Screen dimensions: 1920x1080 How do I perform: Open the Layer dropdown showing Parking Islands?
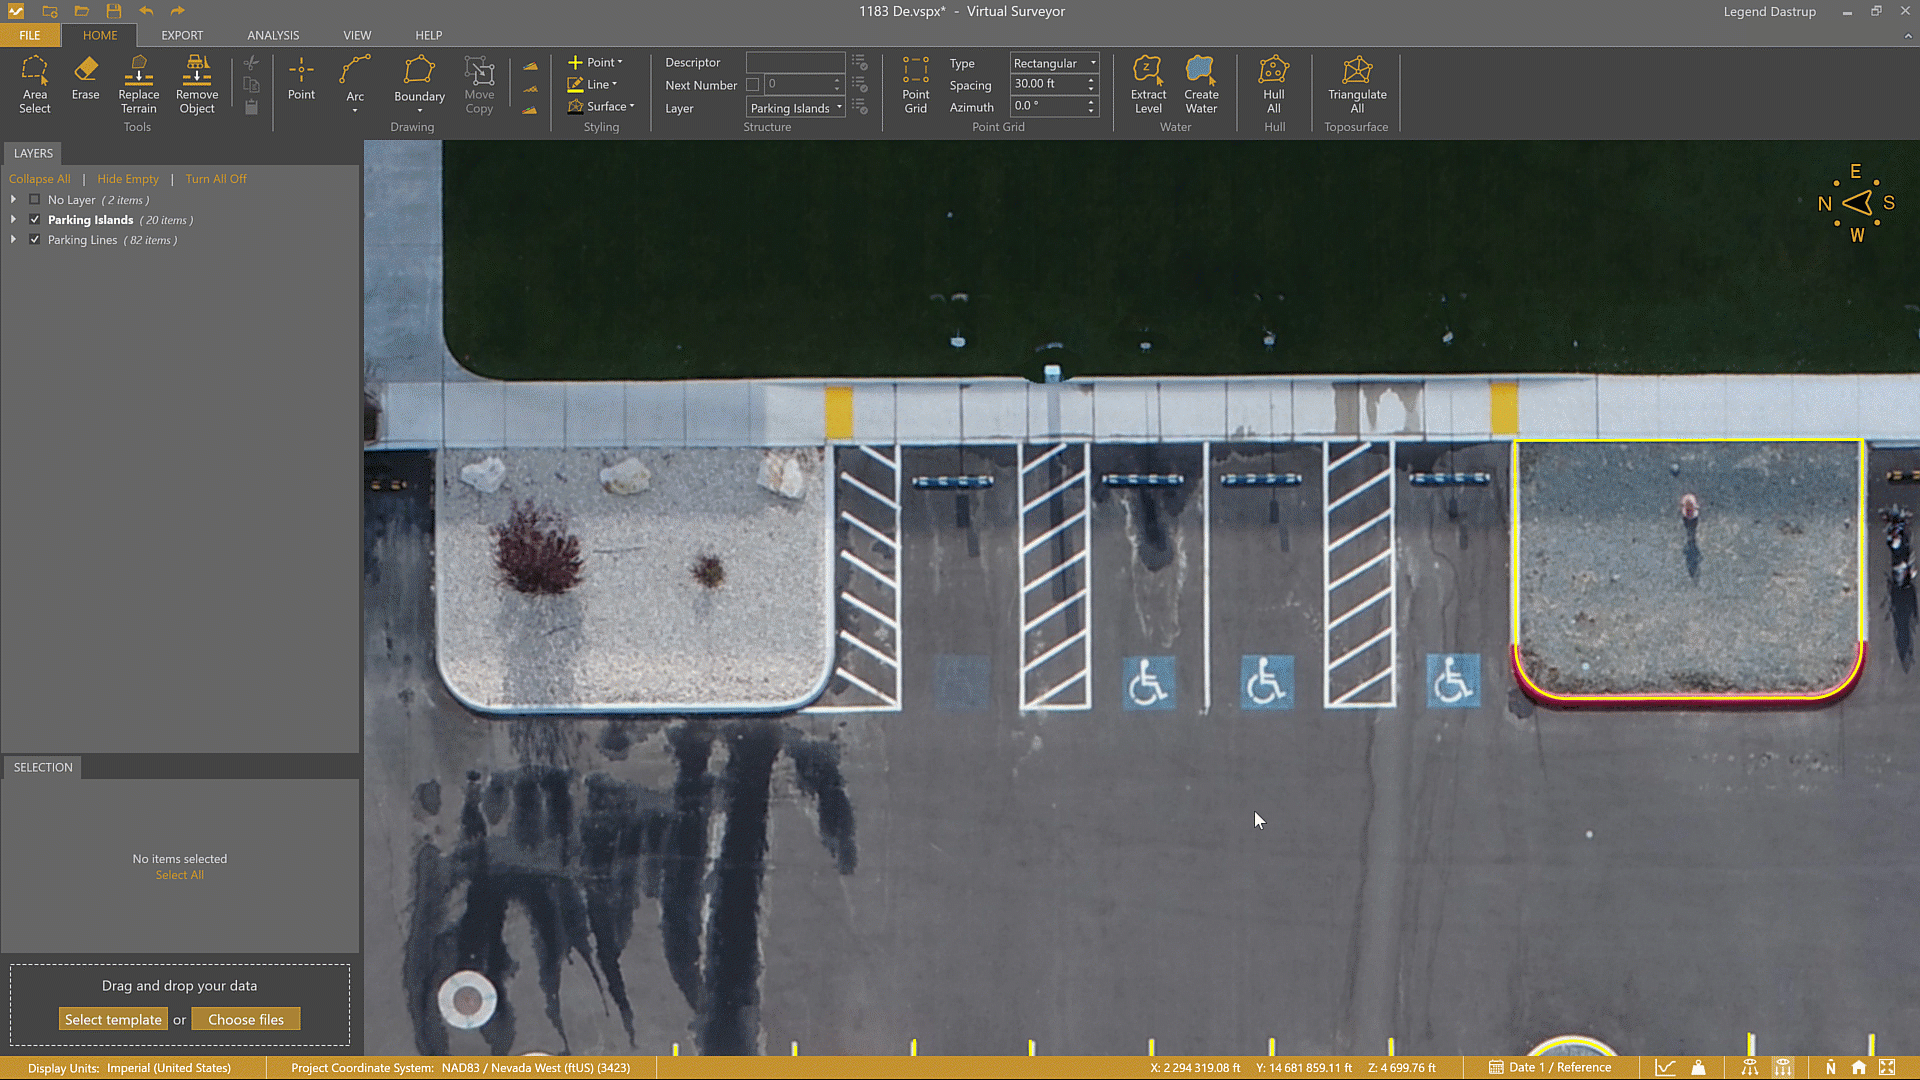click(x=796, y=108)
